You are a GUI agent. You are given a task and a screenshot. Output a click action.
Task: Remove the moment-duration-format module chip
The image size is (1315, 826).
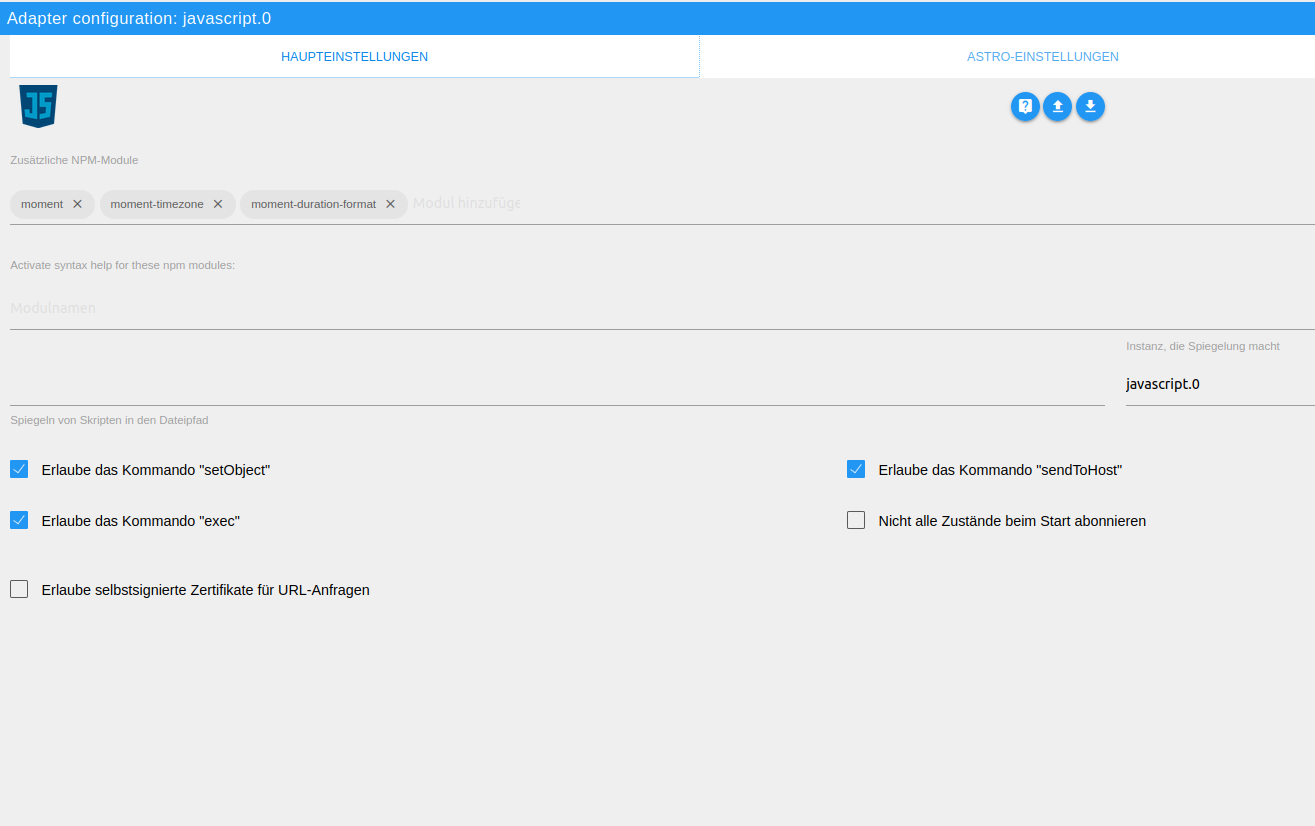point(391,204)
